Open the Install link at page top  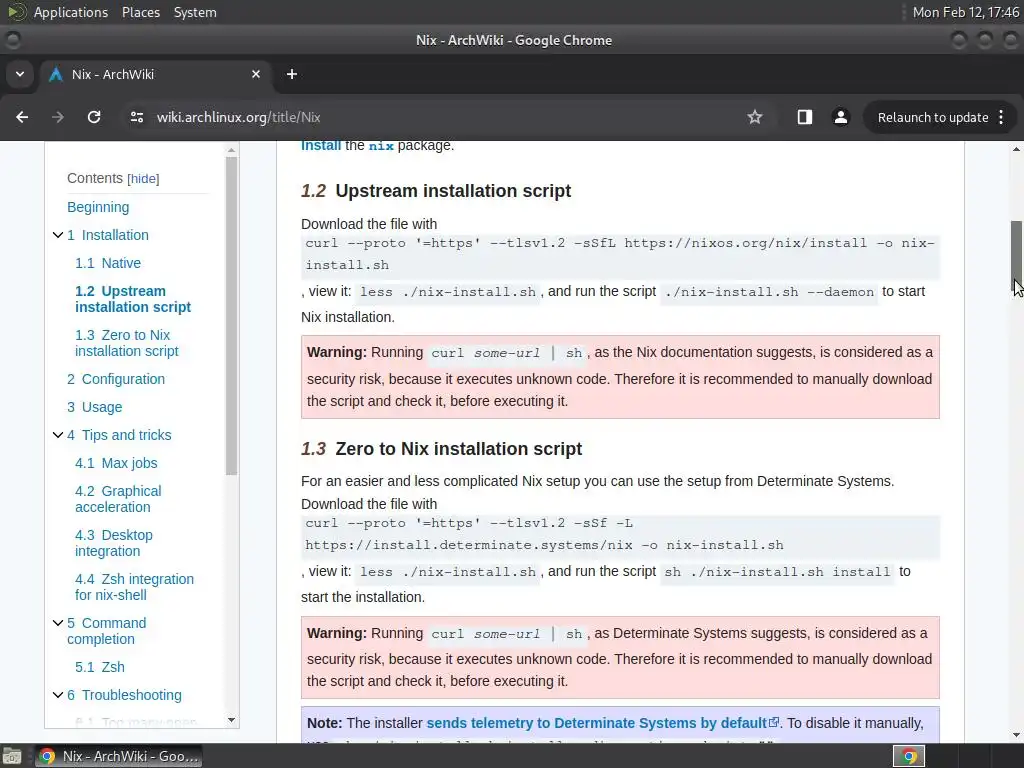321,146
